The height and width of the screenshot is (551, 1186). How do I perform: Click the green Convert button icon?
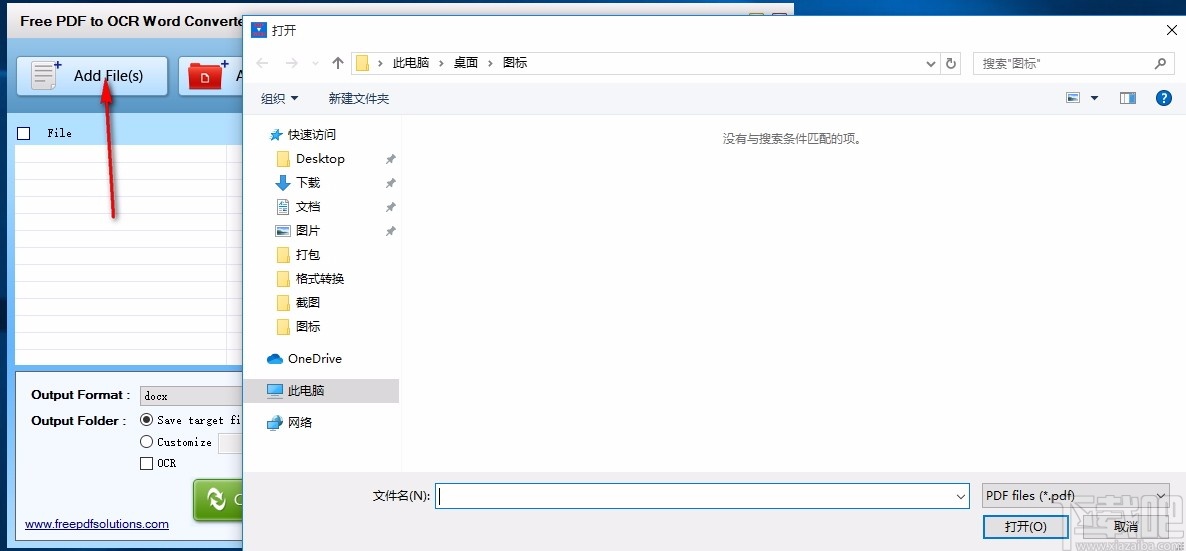pyautogui.click(x=217, y=500)
